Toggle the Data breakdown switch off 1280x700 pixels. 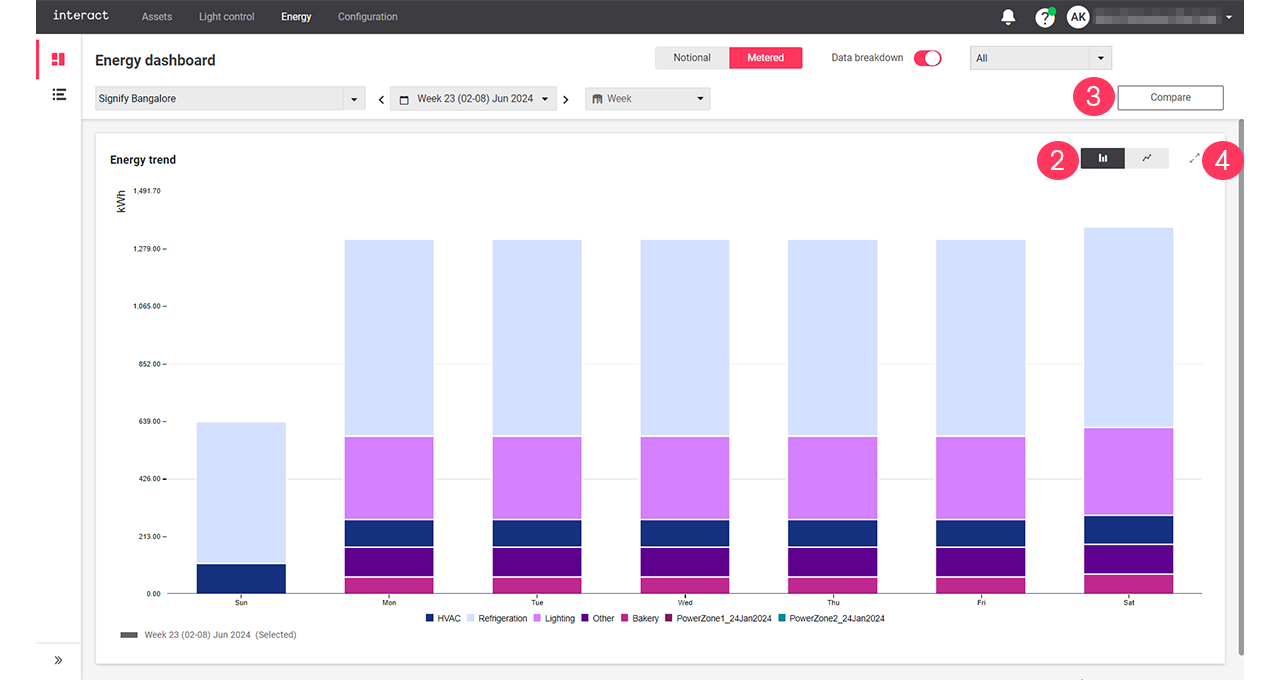point(927,58)
